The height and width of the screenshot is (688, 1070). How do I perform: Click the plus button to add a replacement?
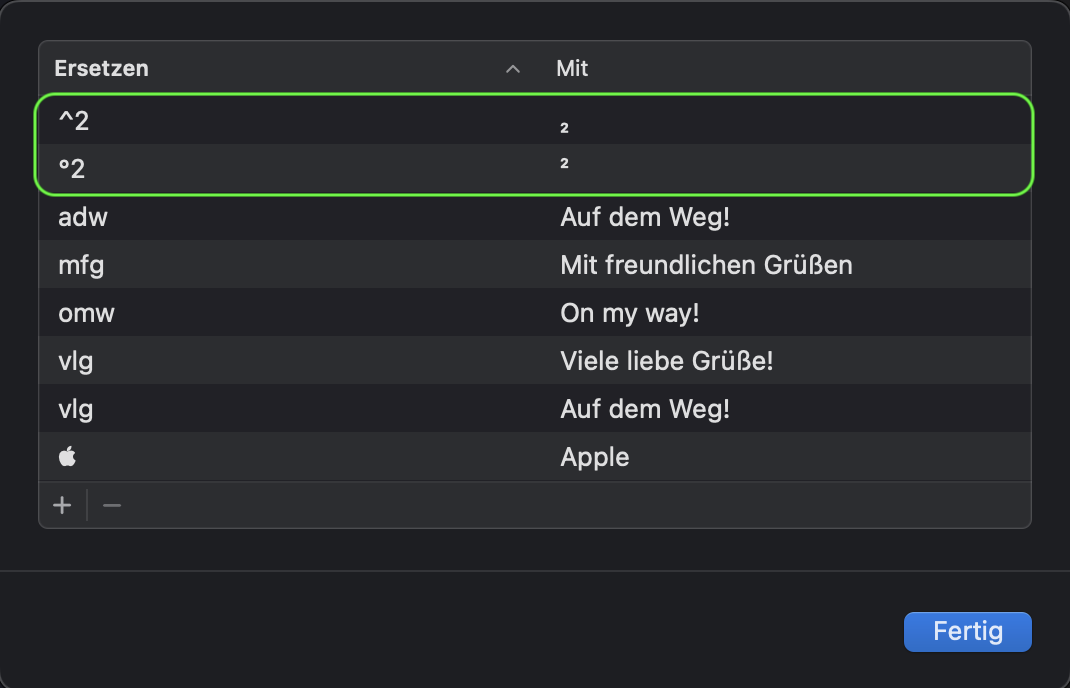coord(62,506)
